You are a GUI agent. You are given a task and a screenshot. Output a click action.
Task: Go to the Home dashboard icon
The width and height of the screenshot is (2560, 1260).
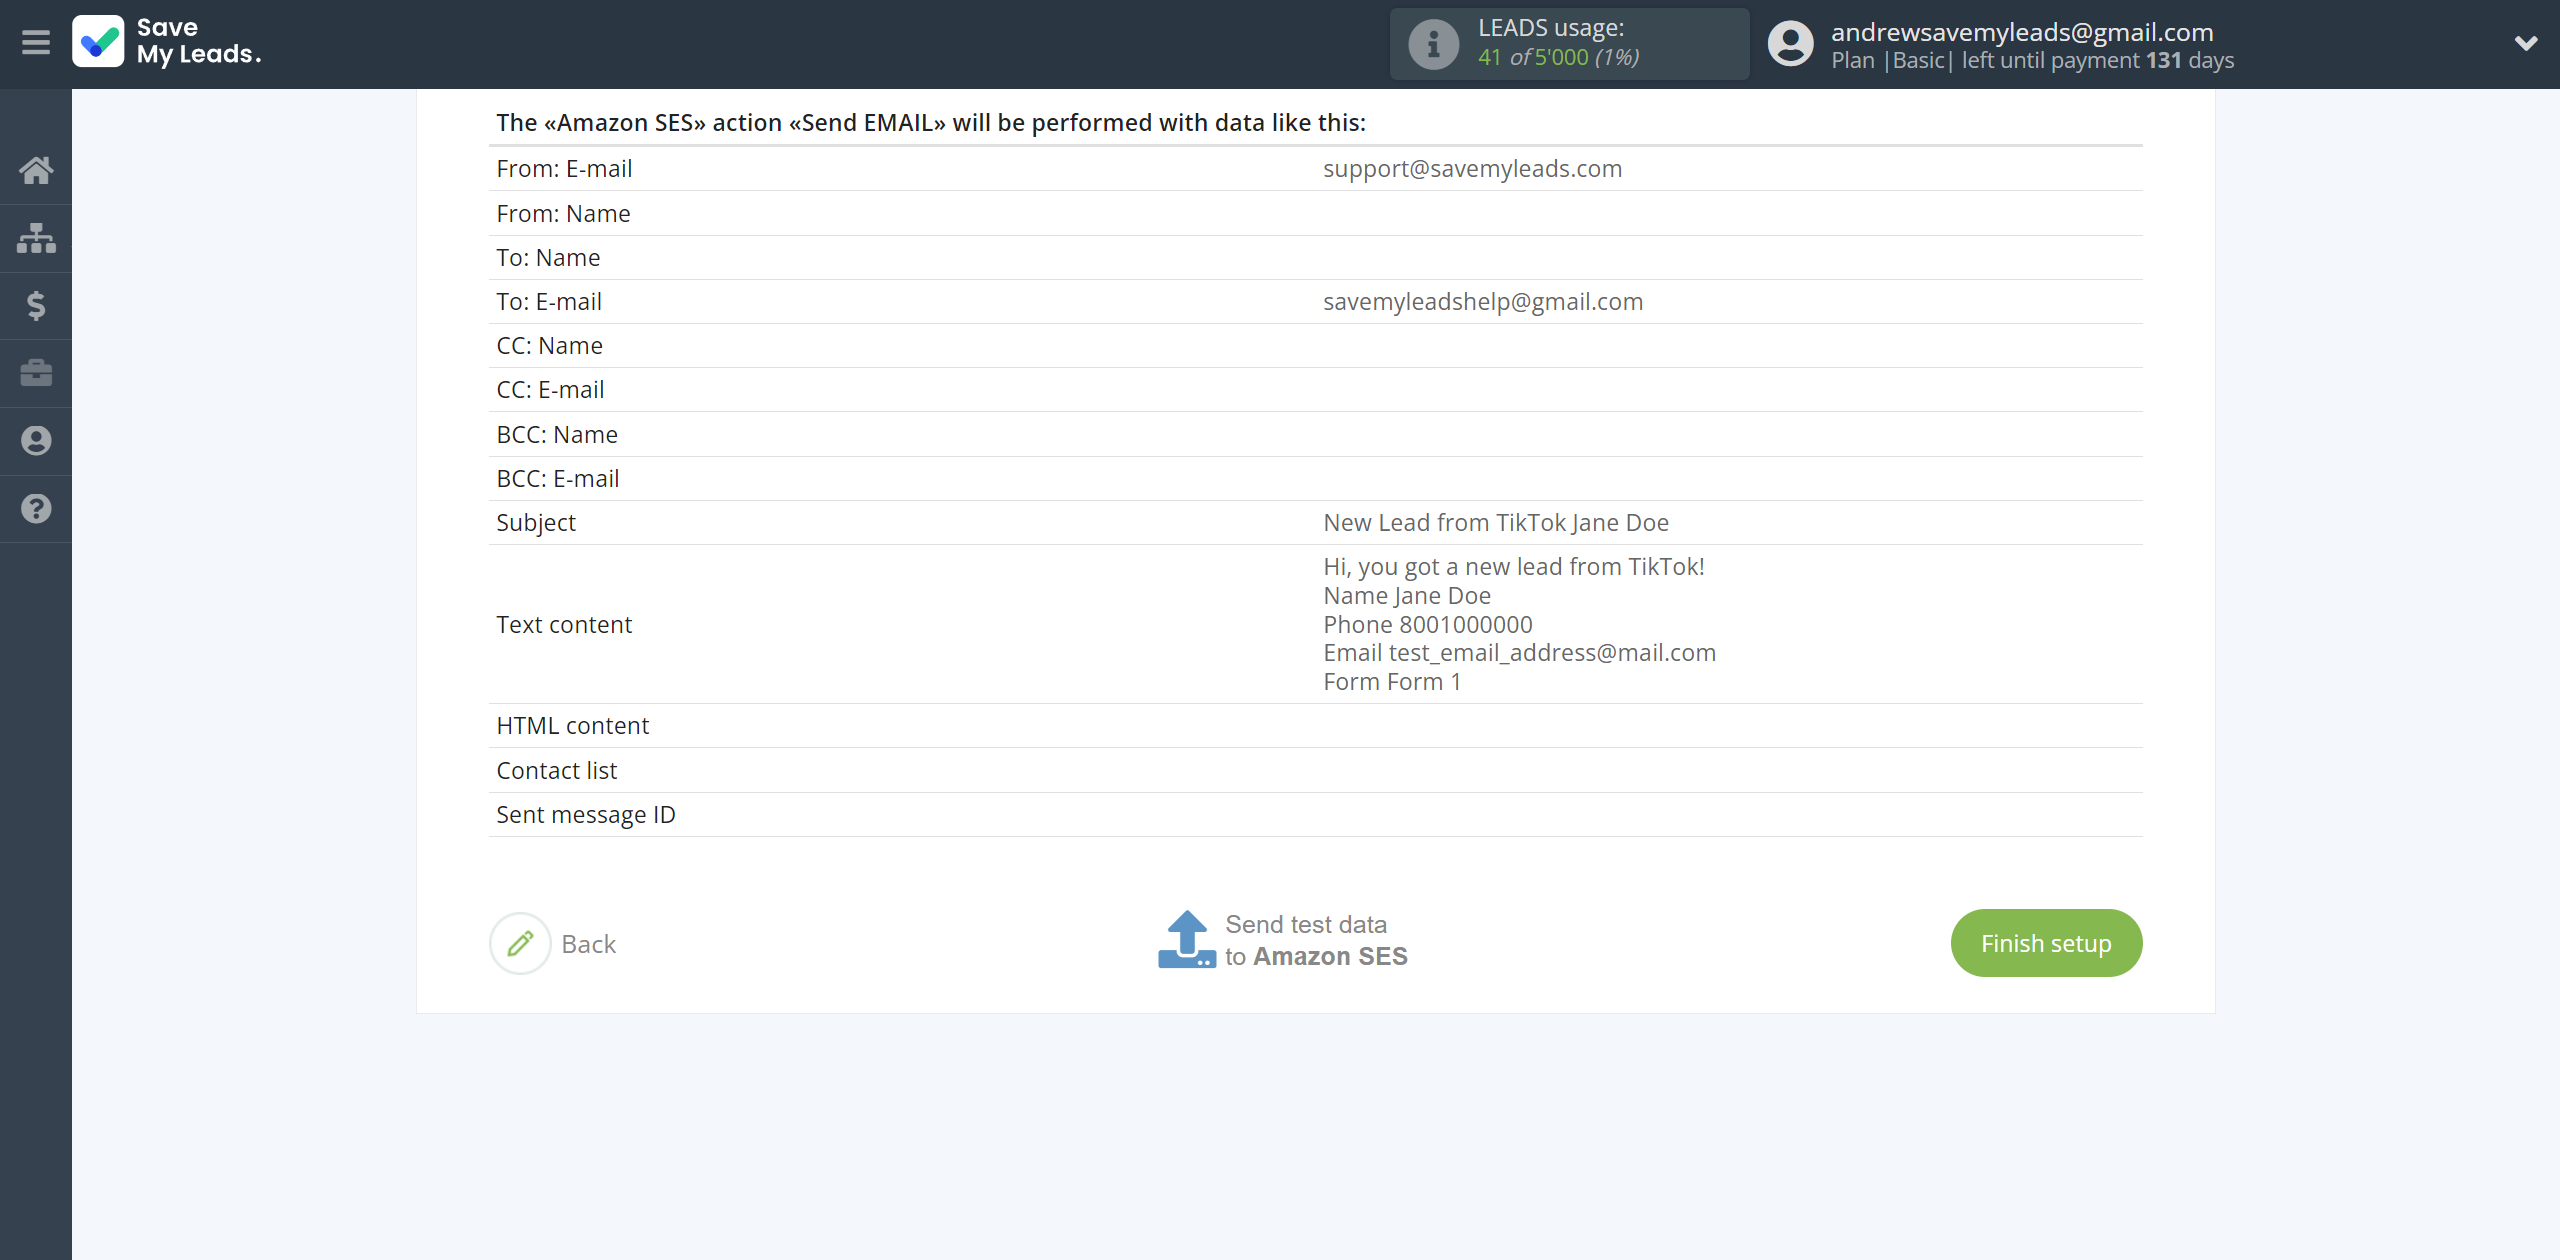(36, 170)
